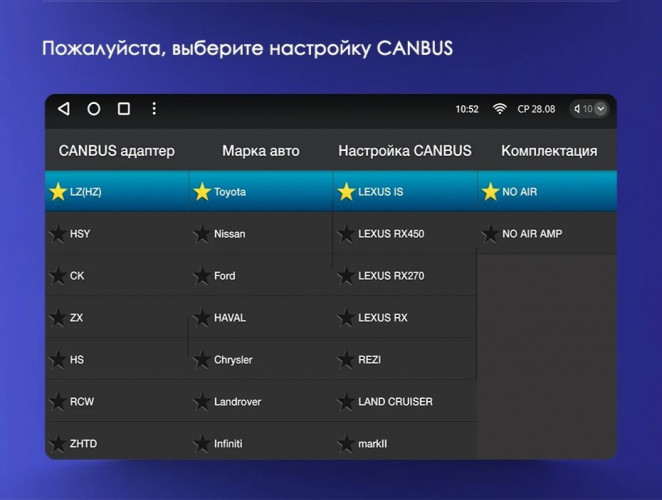Toggle the star beside Nissan
Viewport: 662px width, 500px height.
(201, 234)
